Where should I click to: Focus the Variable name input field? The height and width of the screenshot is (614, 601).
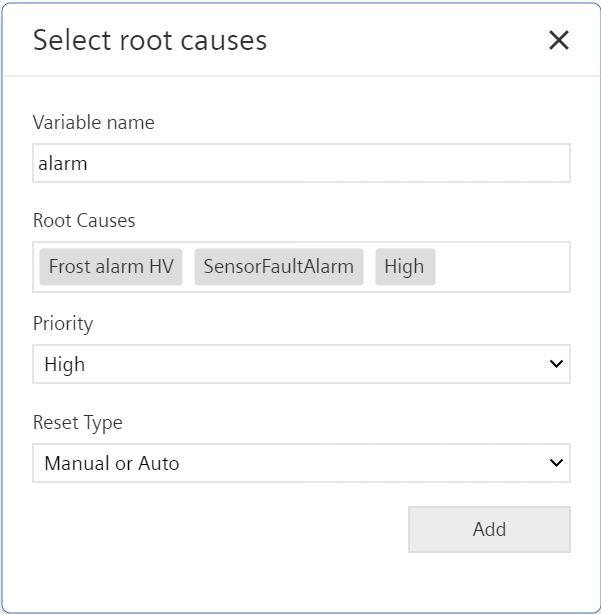pyautogui.click(x=301, y=163)
